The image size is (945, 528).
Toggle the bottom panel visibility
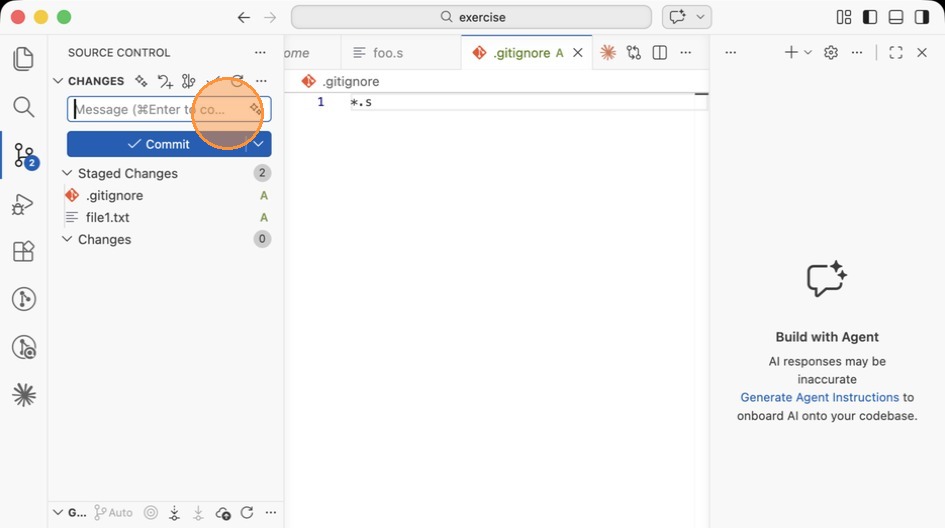point(896,17)
